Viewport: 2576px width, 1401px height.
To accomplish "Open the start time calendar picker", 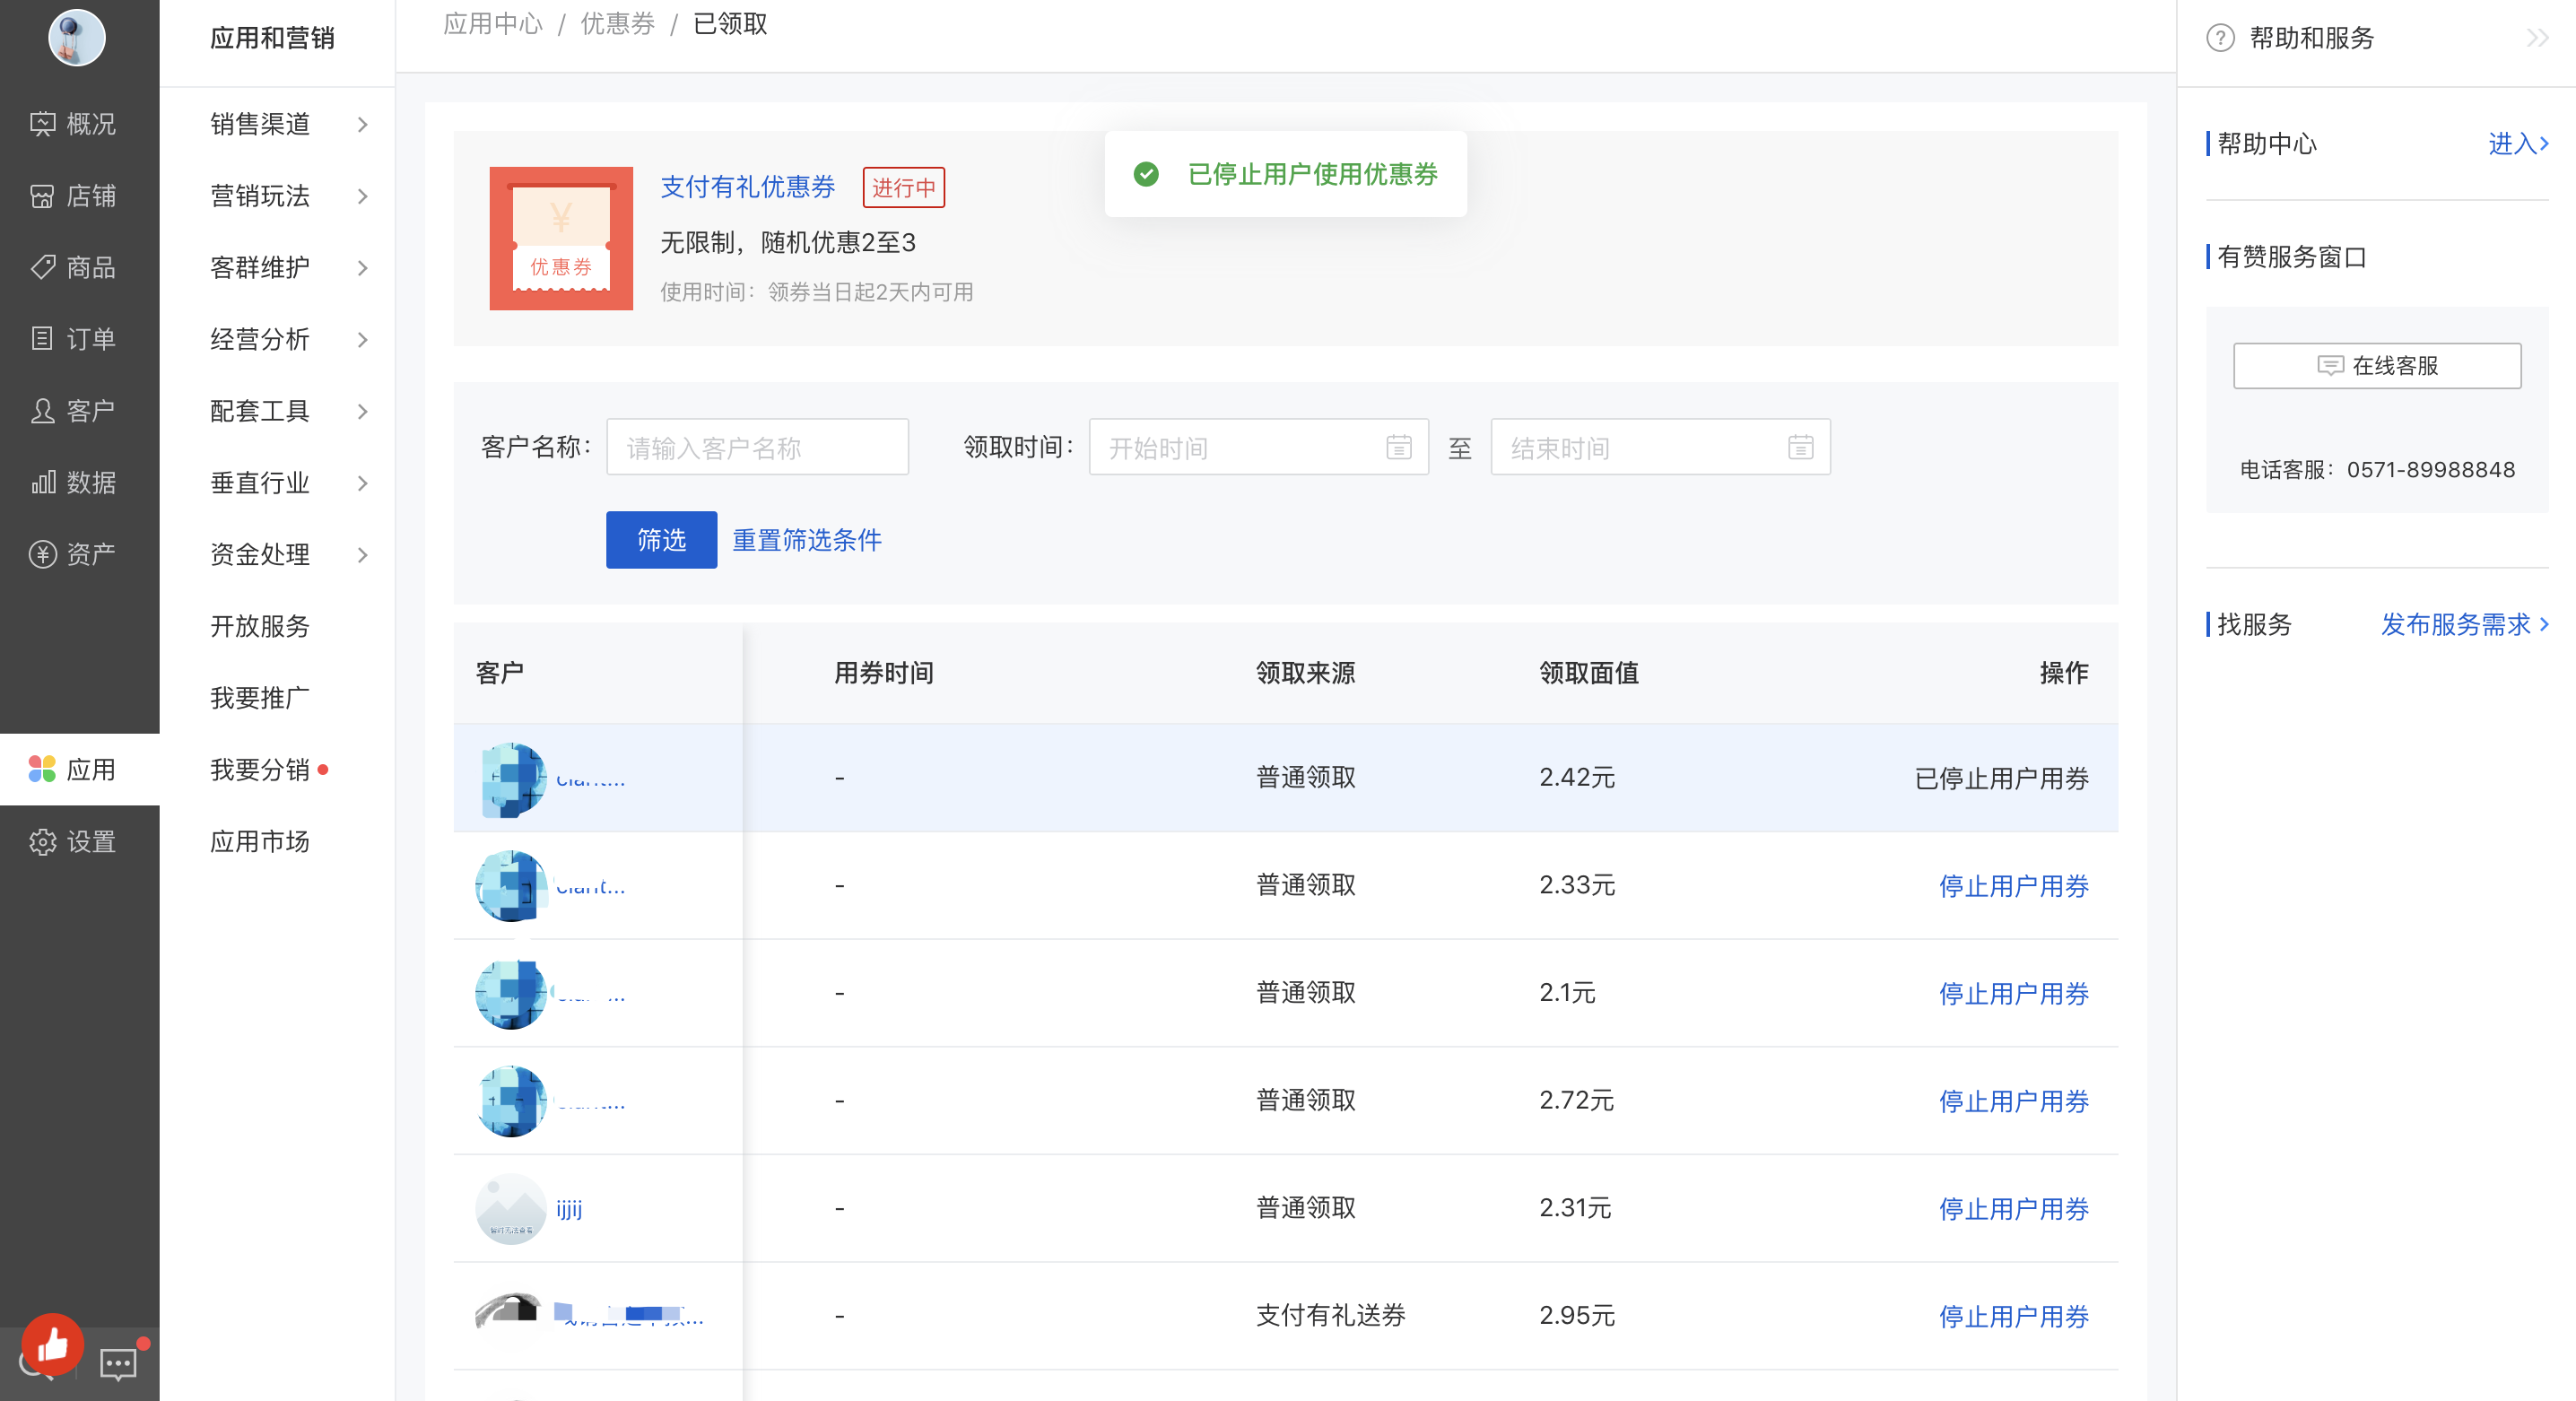I will [1398, 447].
